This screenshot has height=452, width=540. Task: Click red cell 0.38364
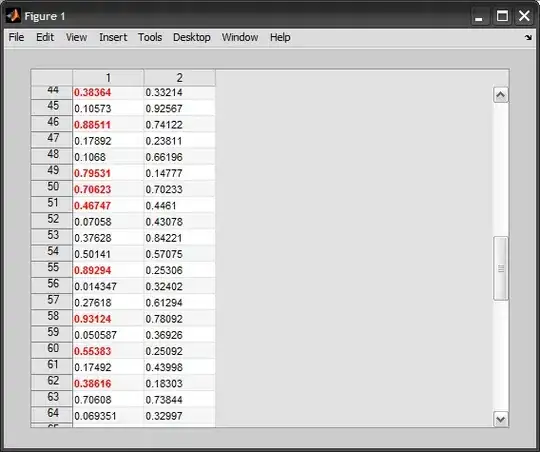108,92
